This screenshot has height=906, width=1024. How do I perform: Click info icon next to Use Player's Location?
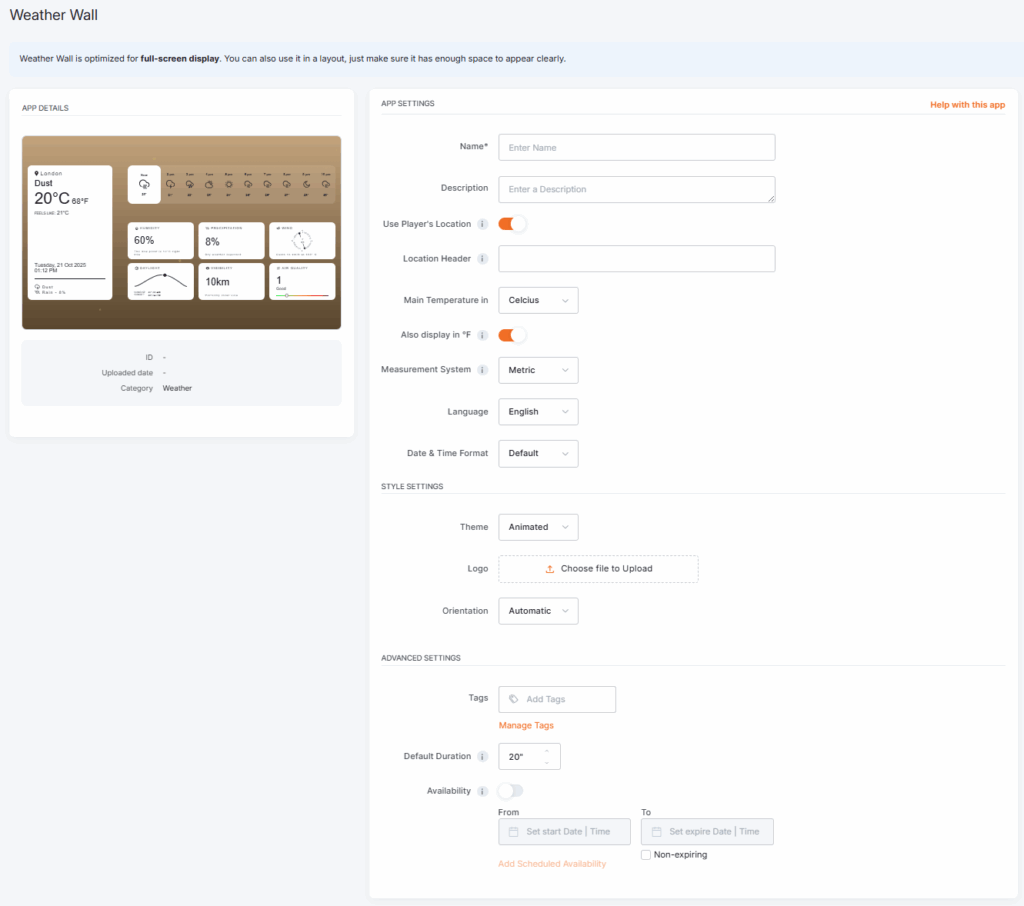point(483,224)
